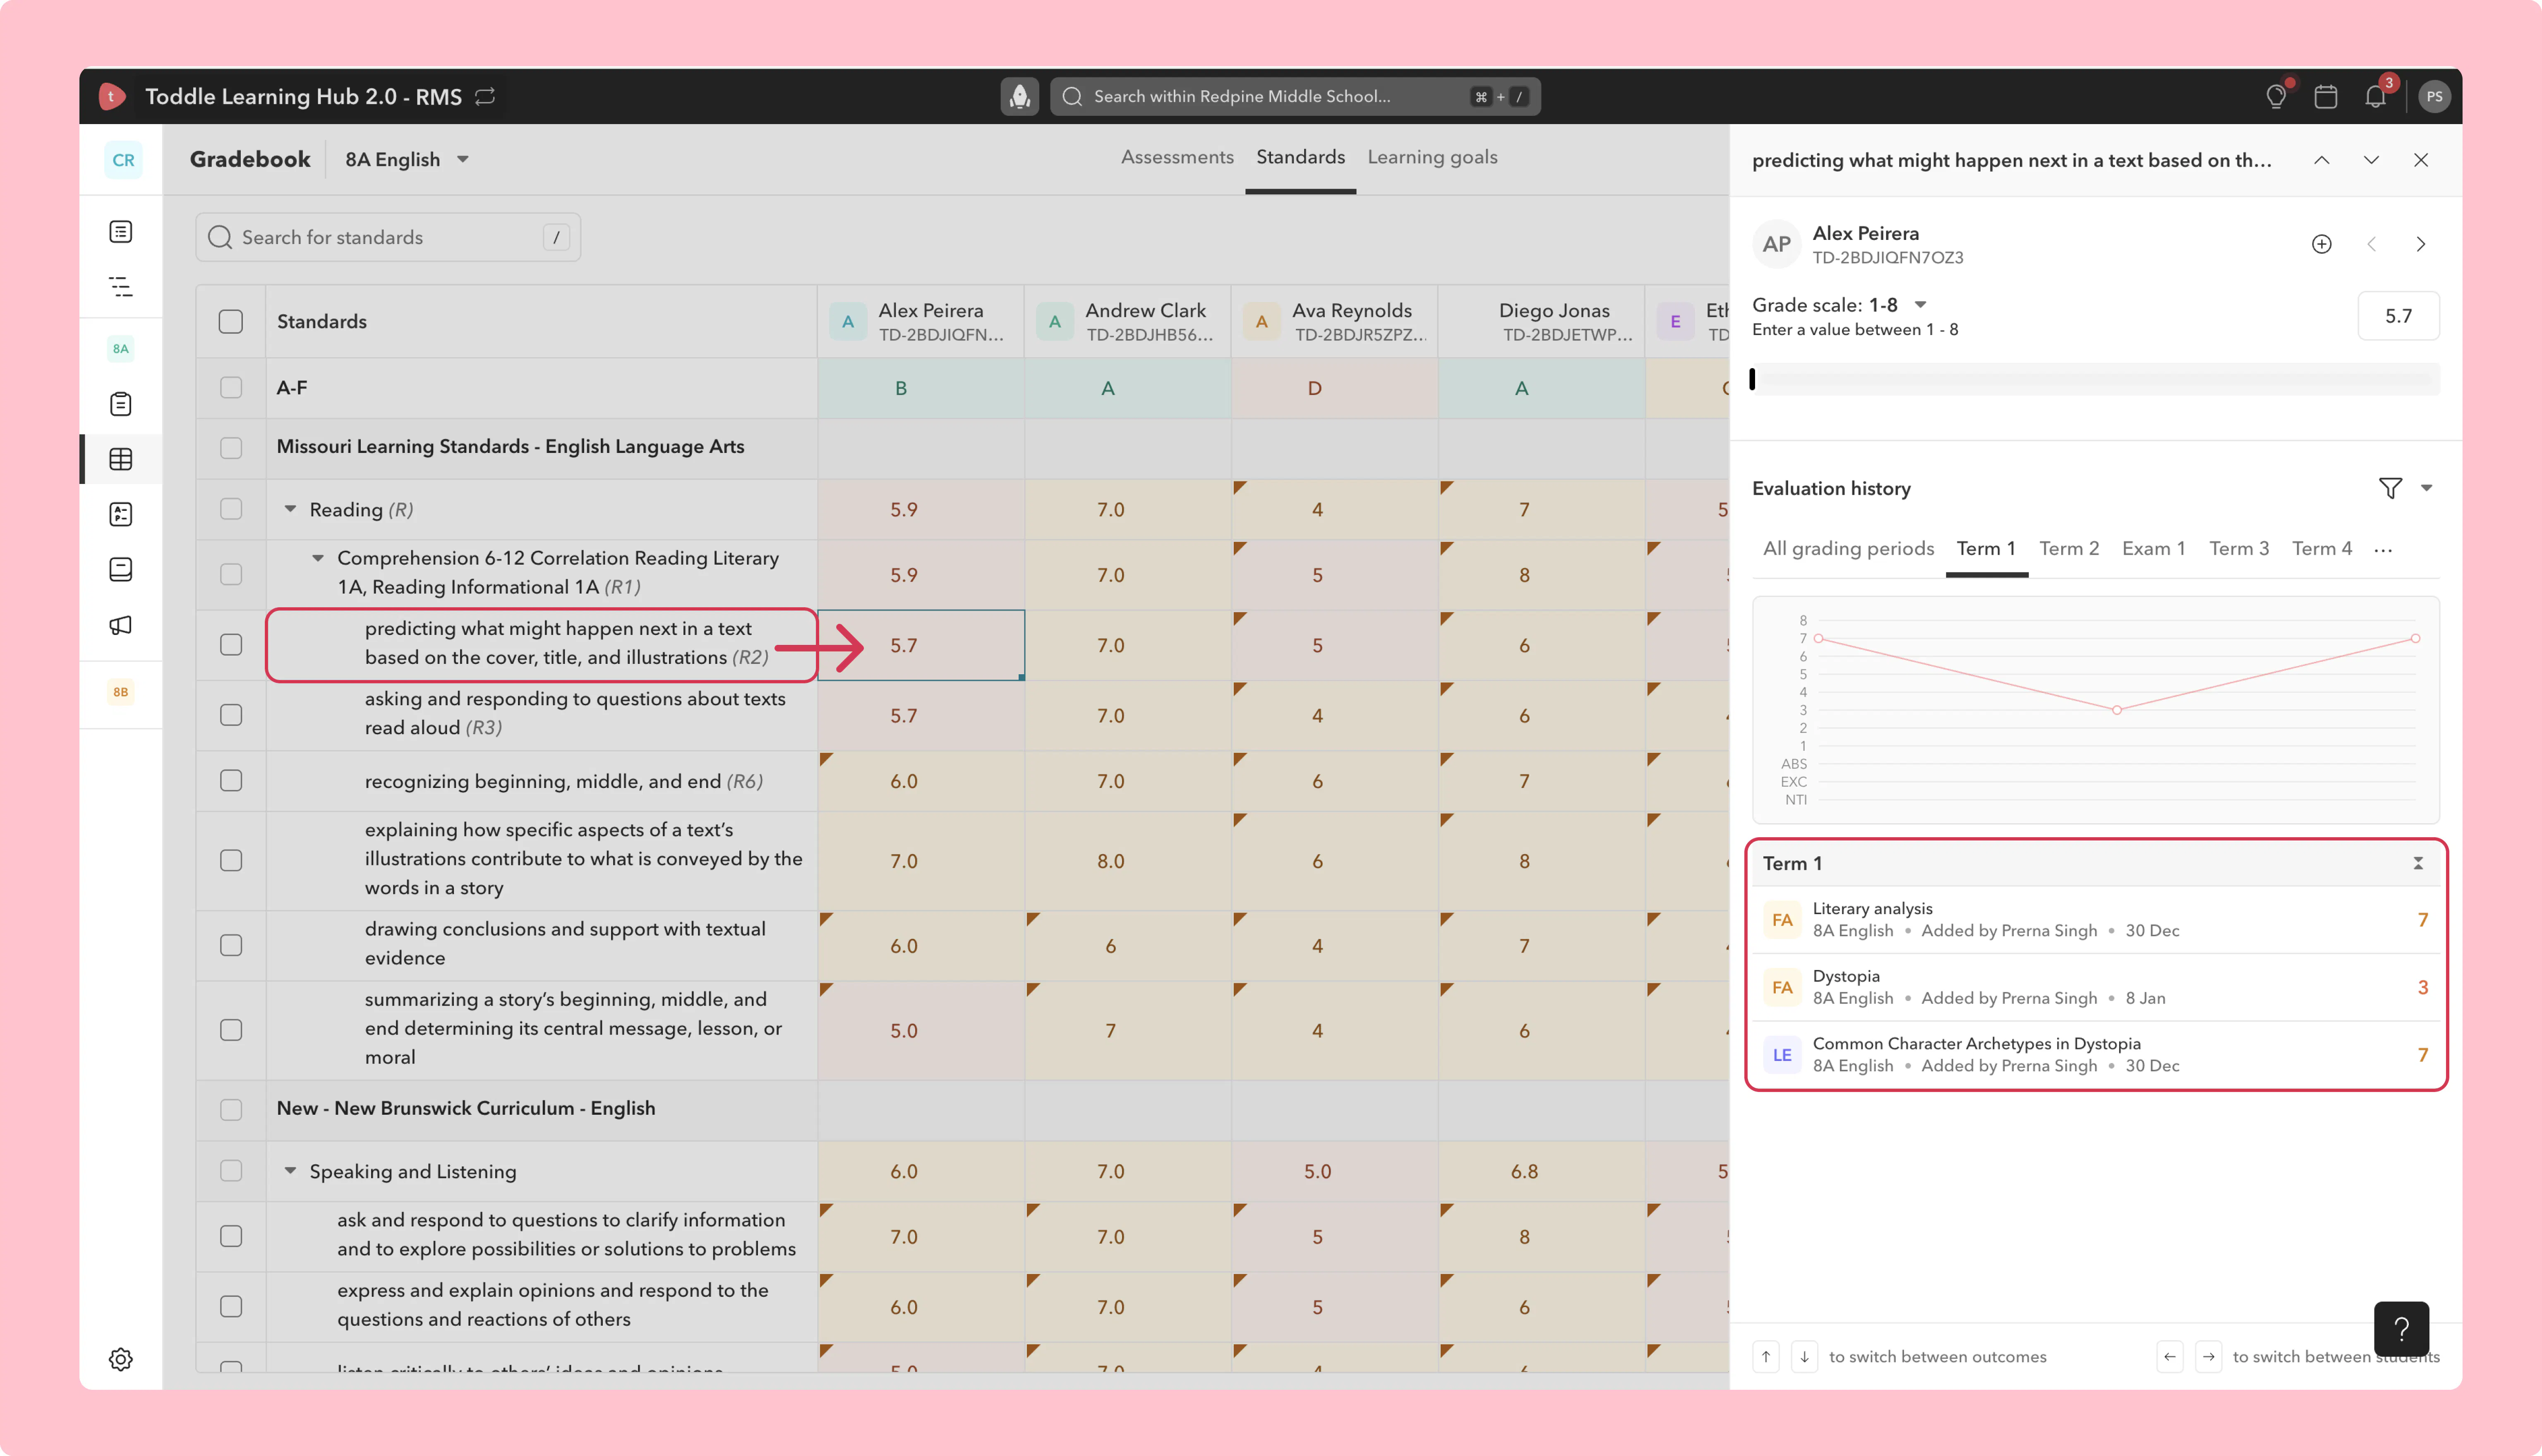Open the 8A English class dropdown
Viewport: 2542px width, 1456px height.
pos(407,160)
